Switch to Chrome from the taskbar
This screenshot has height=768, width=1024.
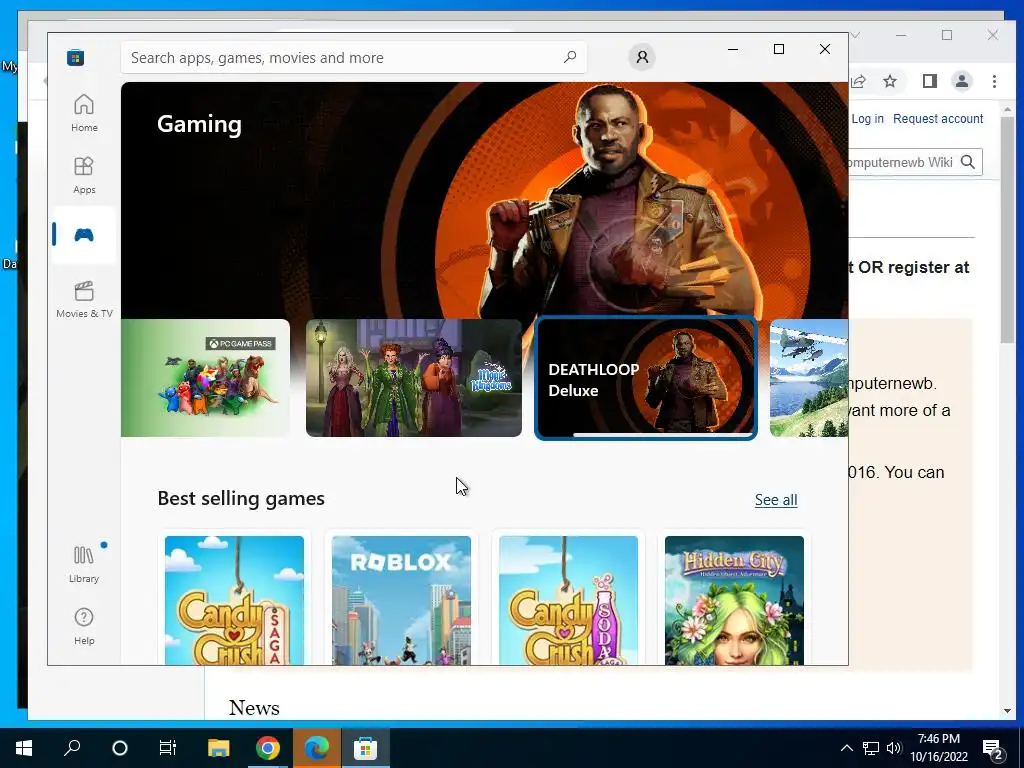[x=268, y=748]
